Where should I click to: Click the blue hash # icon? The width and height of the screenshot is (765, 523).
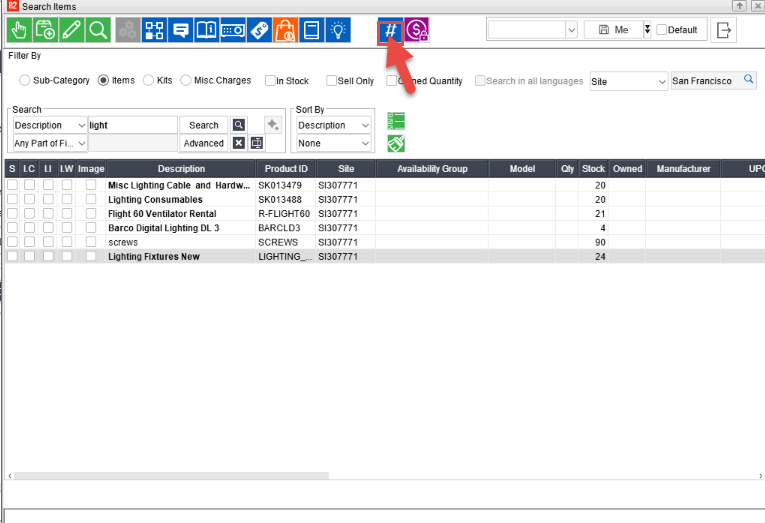tap(390, 31)
